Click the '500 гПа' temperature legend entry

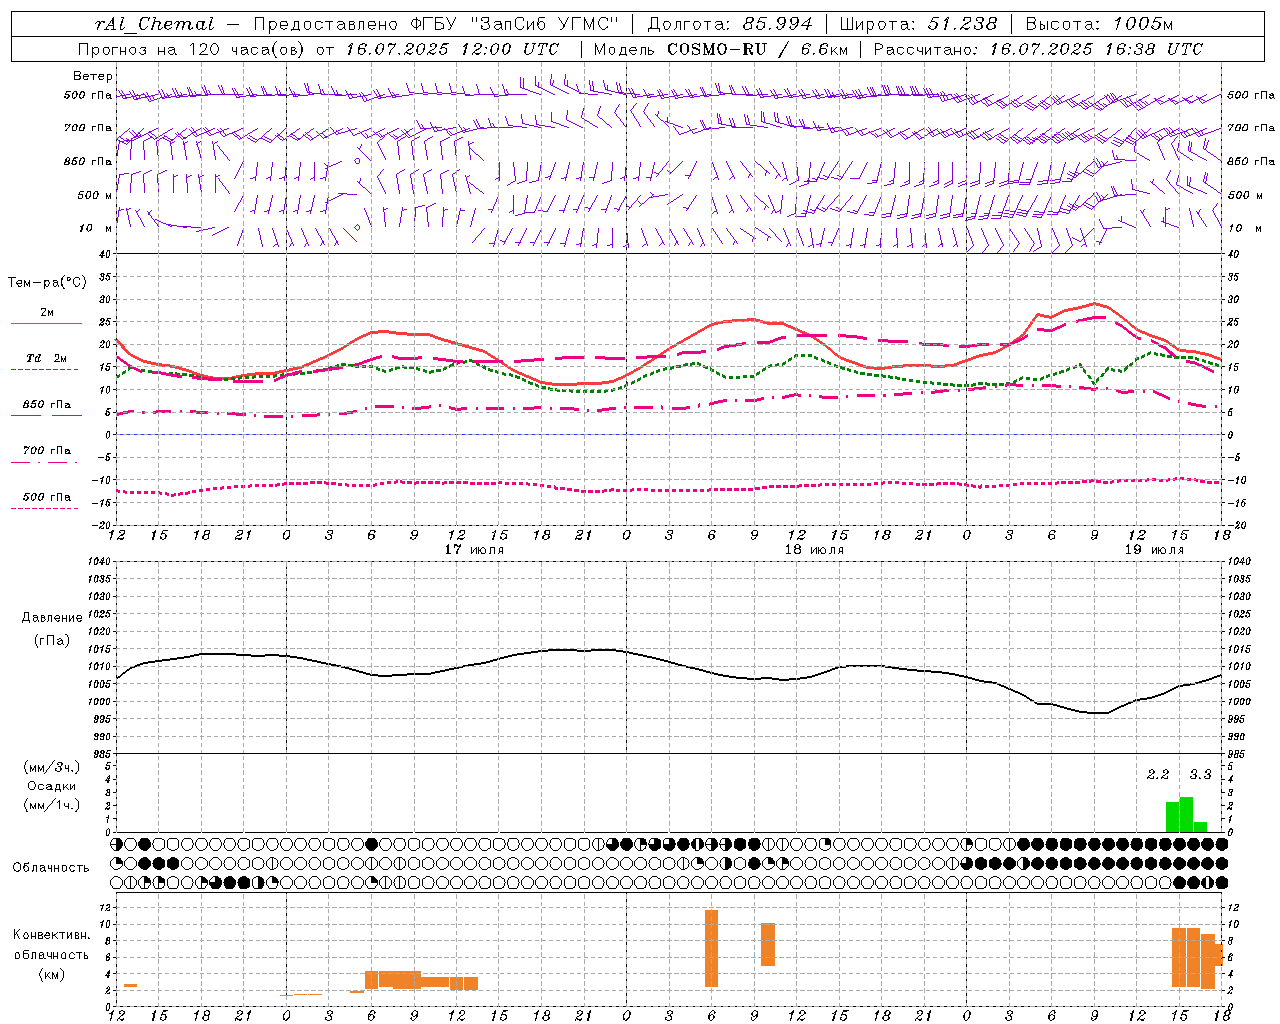[46, 497]
